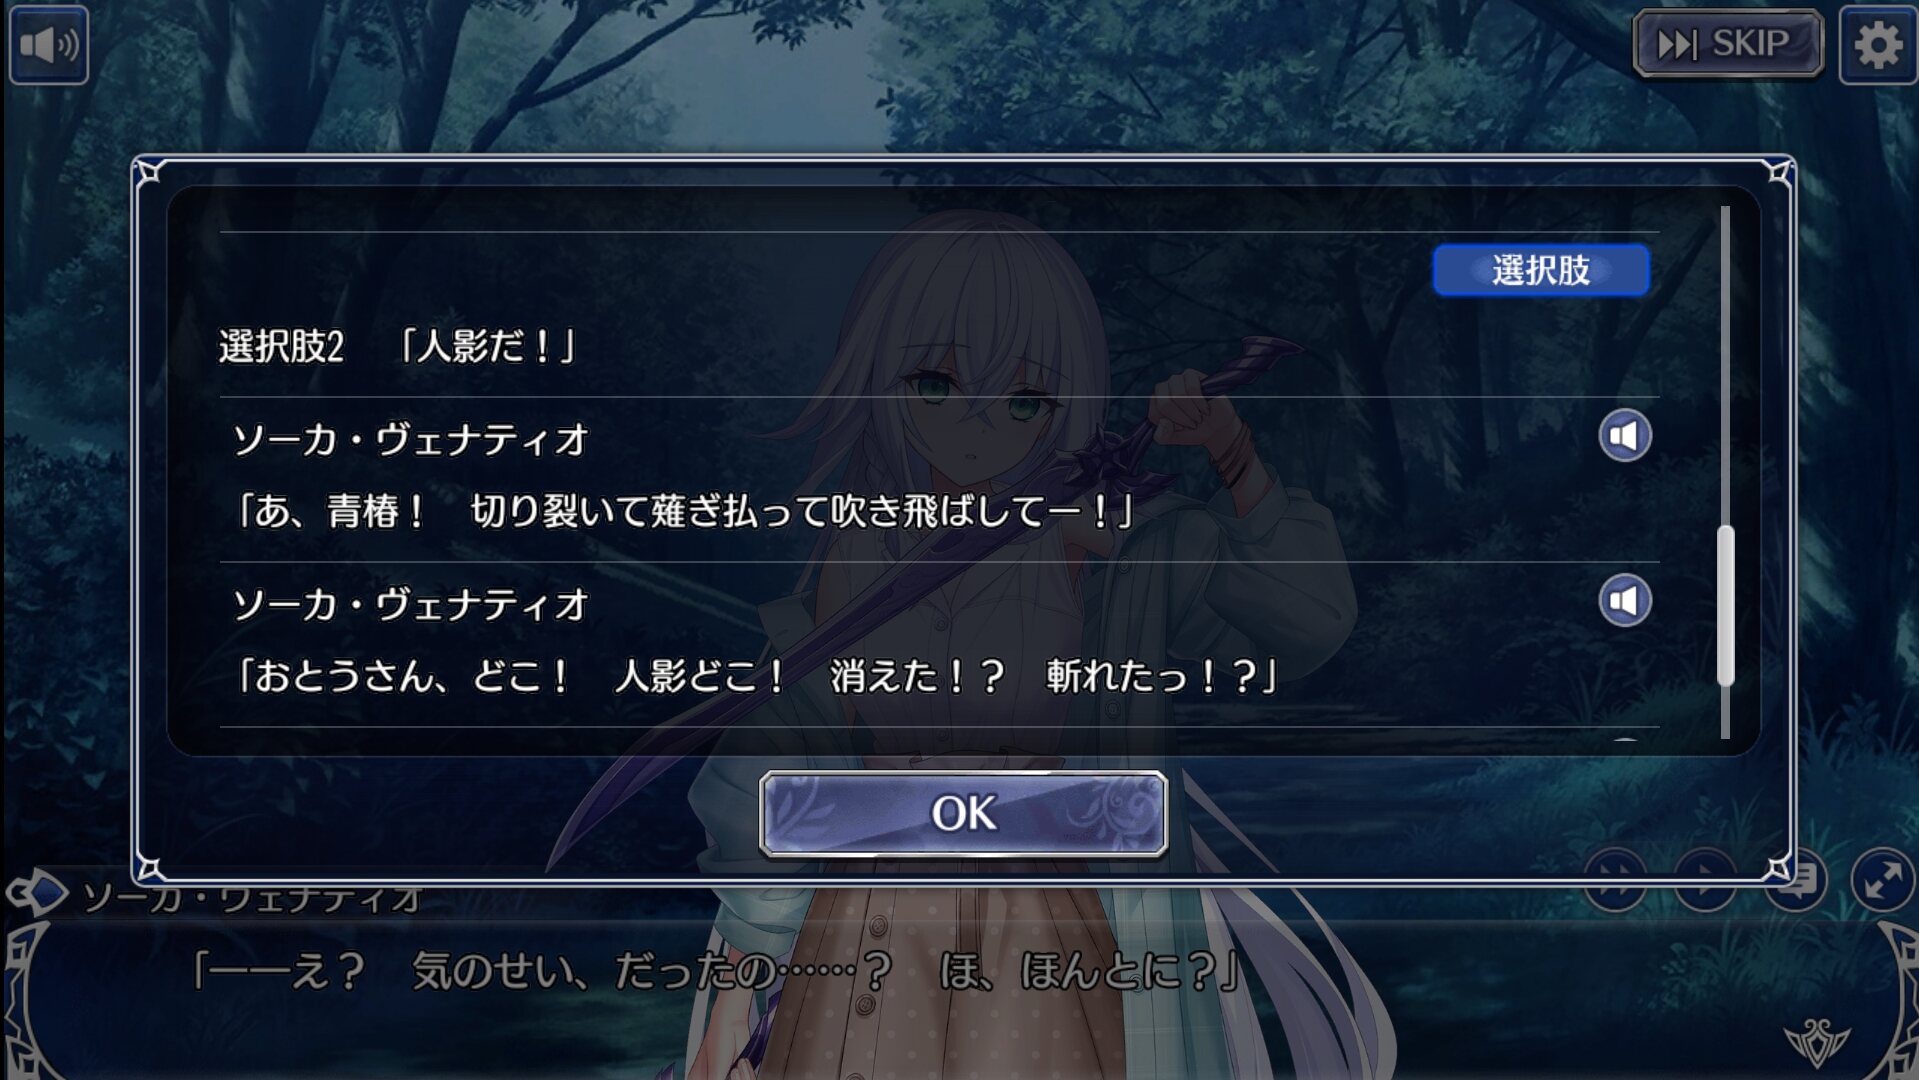The width and height of the screenshot is (1919, 1080).
Task: Replay voice for 「あ、青椿！」 line
Action: [x=1624, y=436]
